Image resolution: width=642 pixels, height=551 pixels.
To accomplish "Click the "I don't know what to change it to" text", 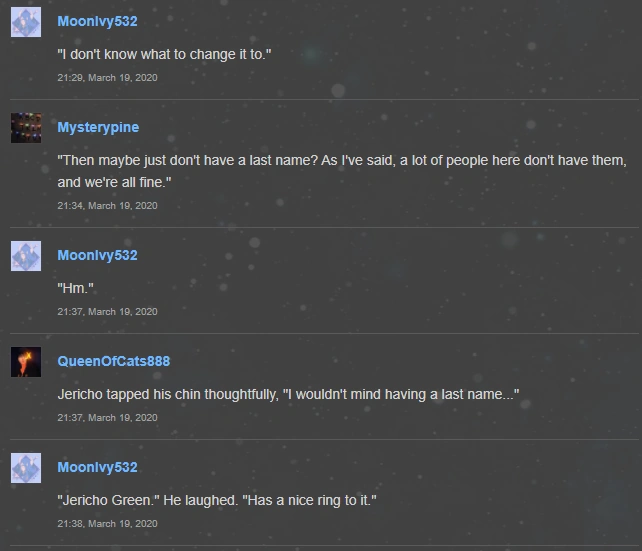I will (x=164, y=54).
